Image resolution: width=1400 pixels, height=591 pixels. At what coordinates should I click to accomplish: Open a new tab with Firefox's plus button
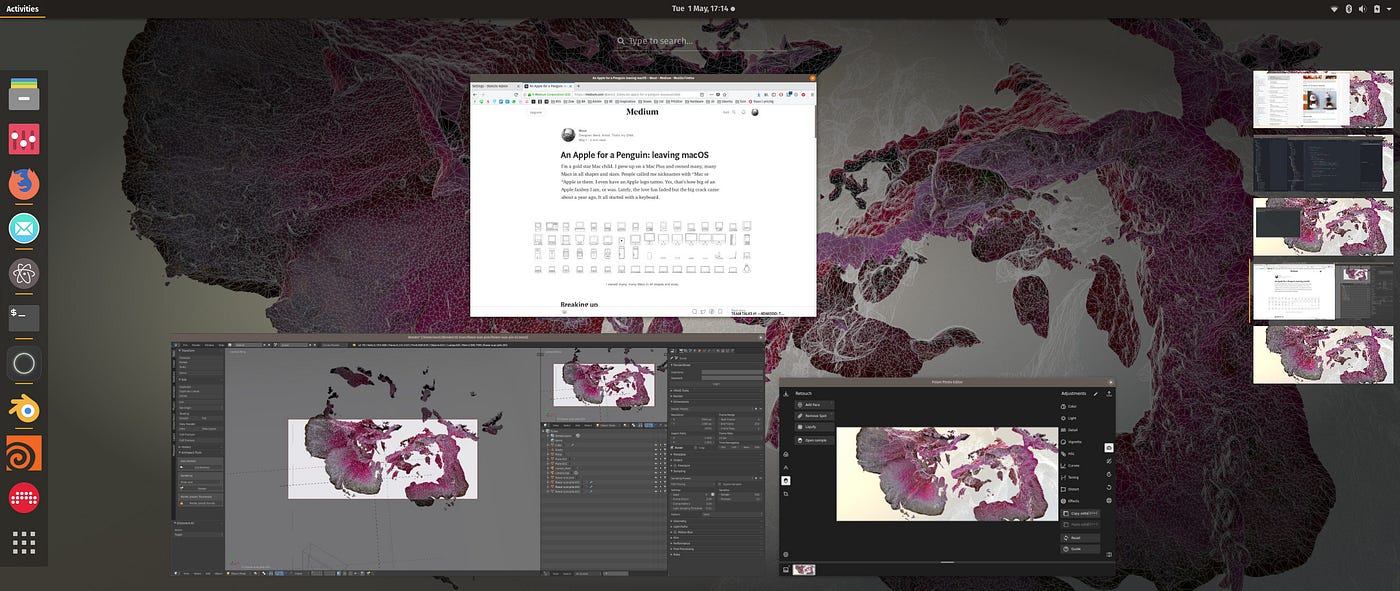coord(578,86)
